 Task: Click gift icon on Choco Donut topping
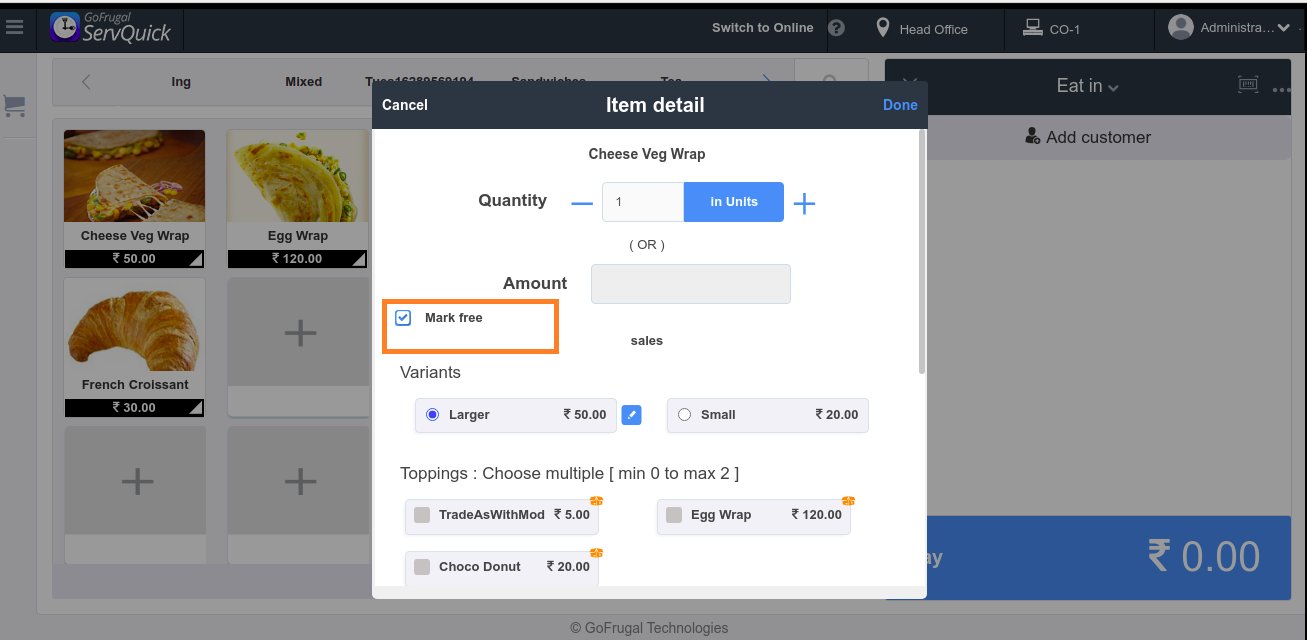coord(596,553)
